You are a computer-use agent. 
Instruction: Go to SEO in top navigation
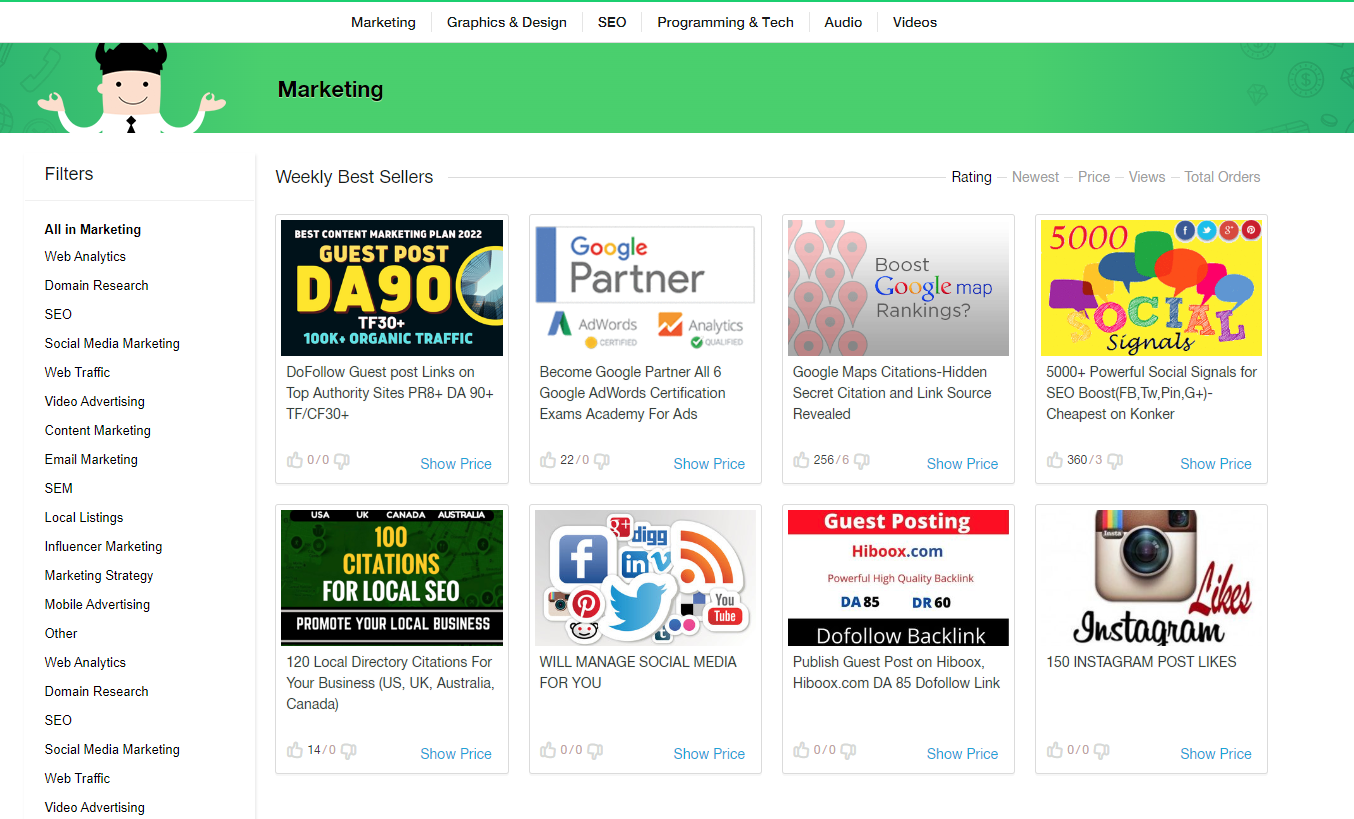tap(612, 22)
